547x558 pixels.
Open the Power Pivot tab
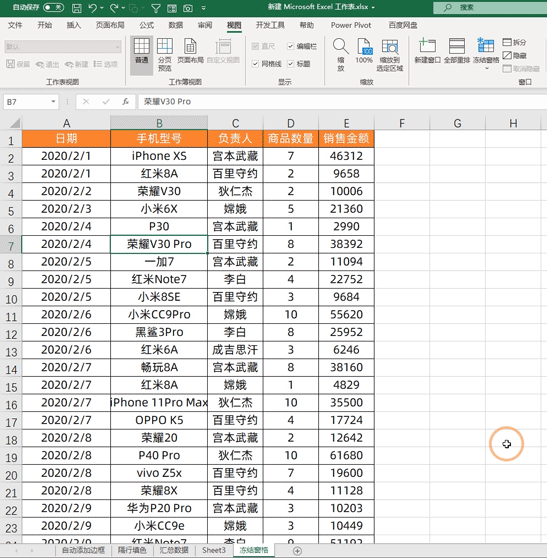click(351, 25)
